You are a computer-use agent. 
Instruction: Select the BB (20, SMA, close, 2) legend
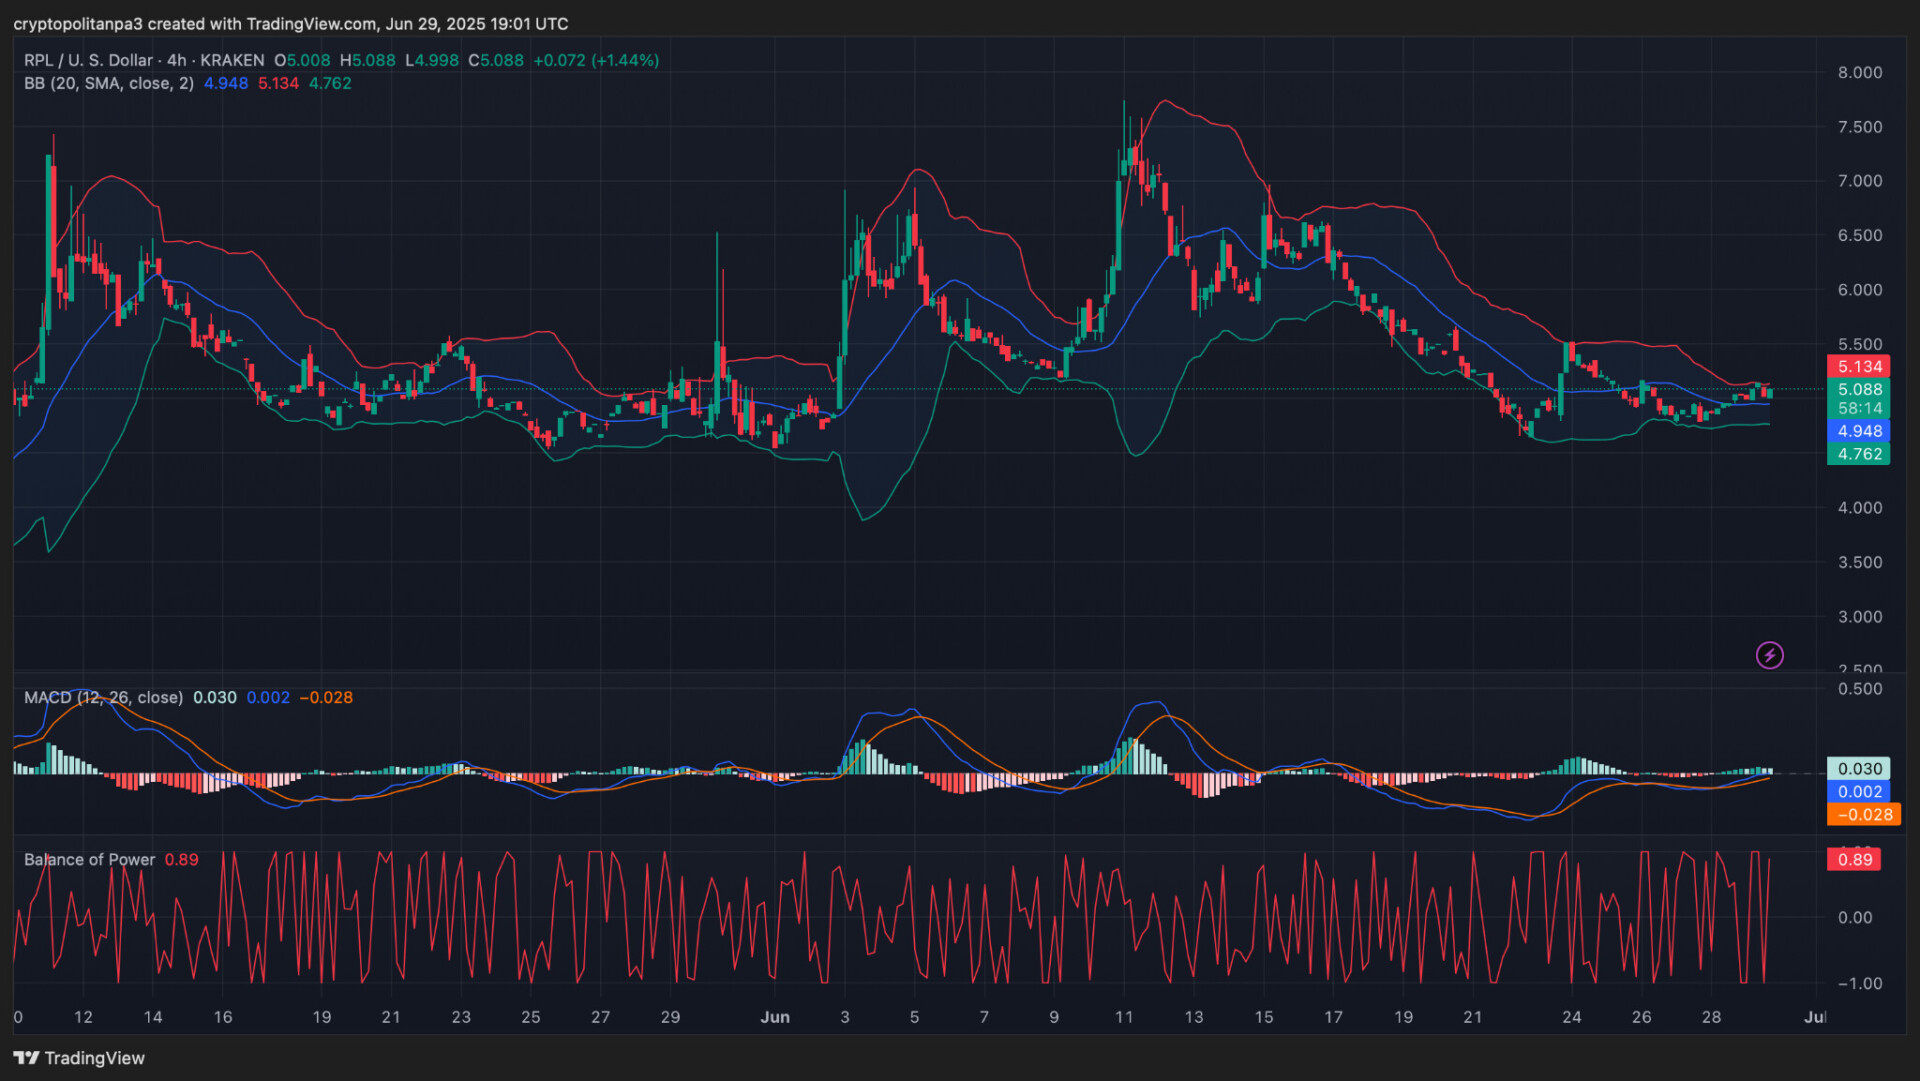click(x=108, y=83)
